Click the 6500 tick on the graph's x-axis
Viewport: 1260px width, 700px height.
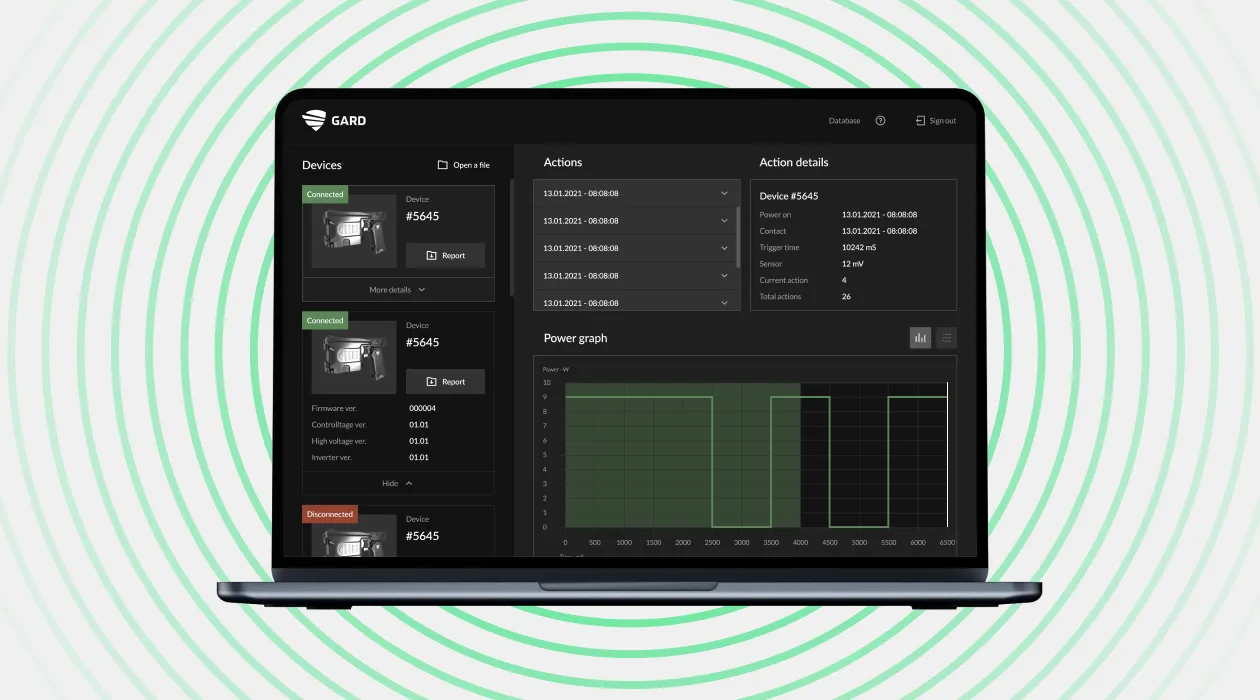947,542
